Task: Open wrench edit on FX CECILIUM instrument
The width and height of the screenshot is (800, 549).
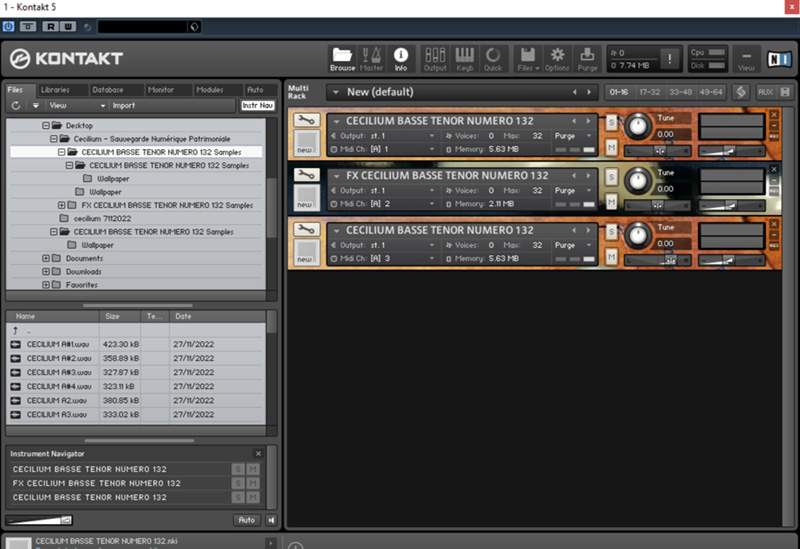Action: coord(306,174)
